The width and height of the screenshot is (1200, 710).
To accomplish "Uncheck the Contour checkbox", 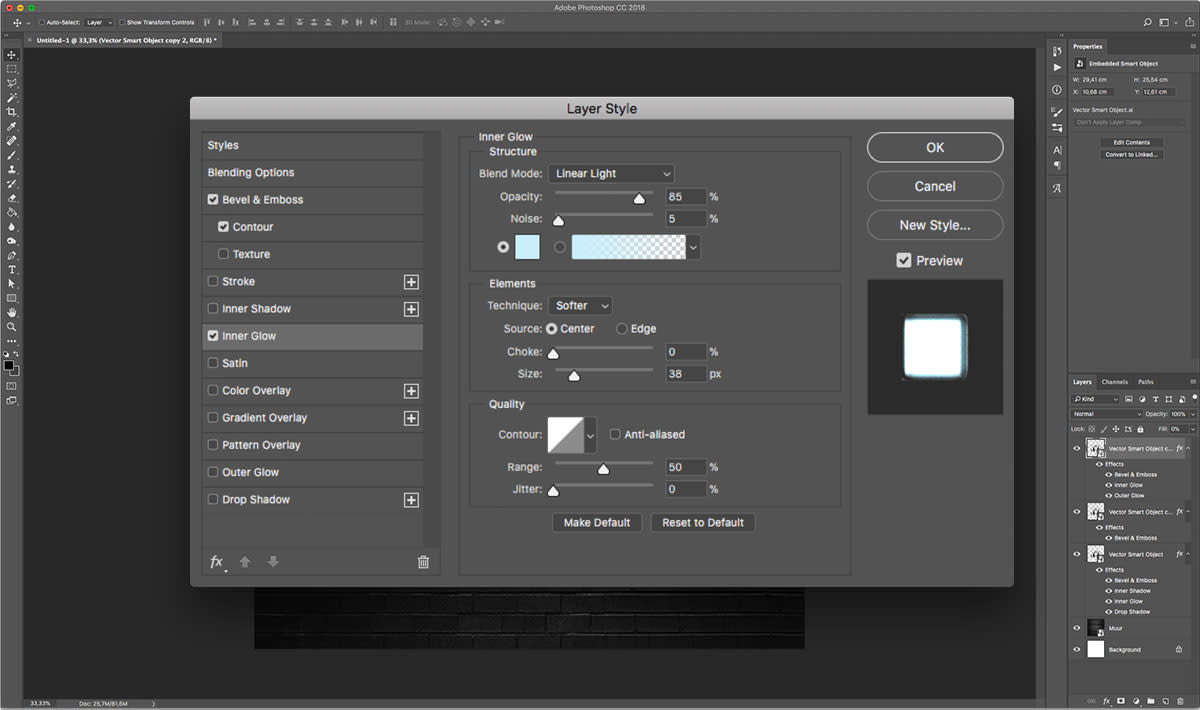I will (x=224, y=227).
